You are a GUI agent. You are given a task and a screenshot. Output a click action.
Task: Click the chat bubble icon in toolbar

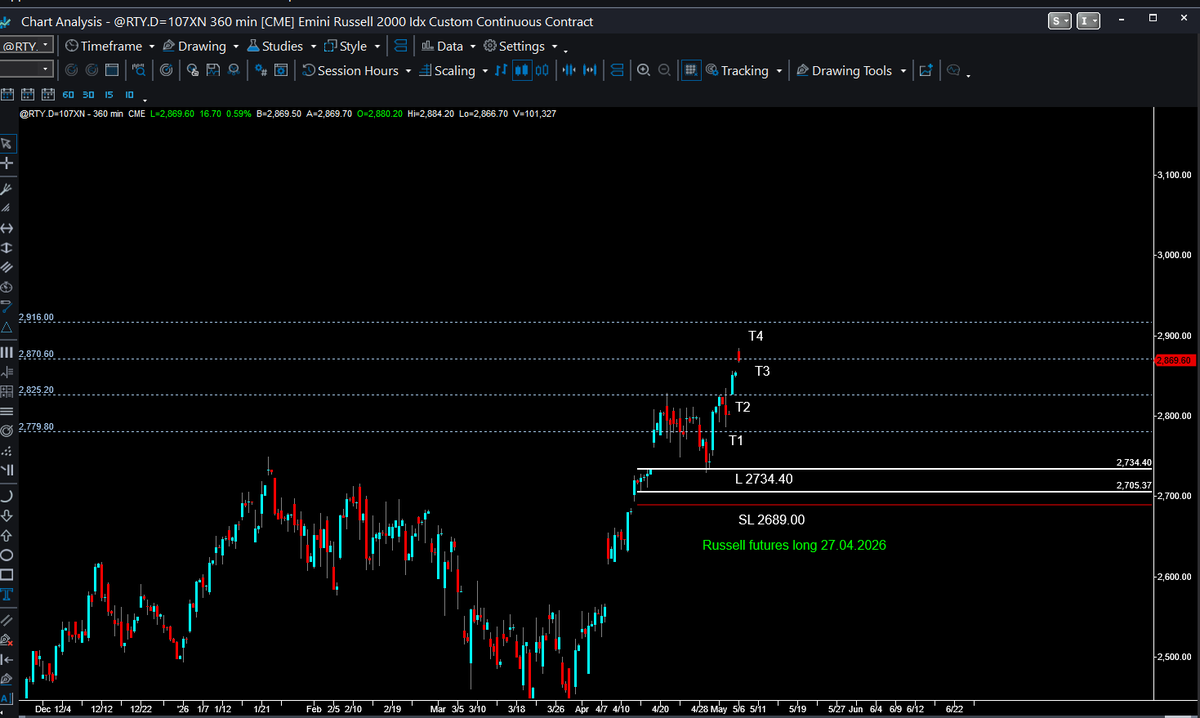tap(953, 71)
